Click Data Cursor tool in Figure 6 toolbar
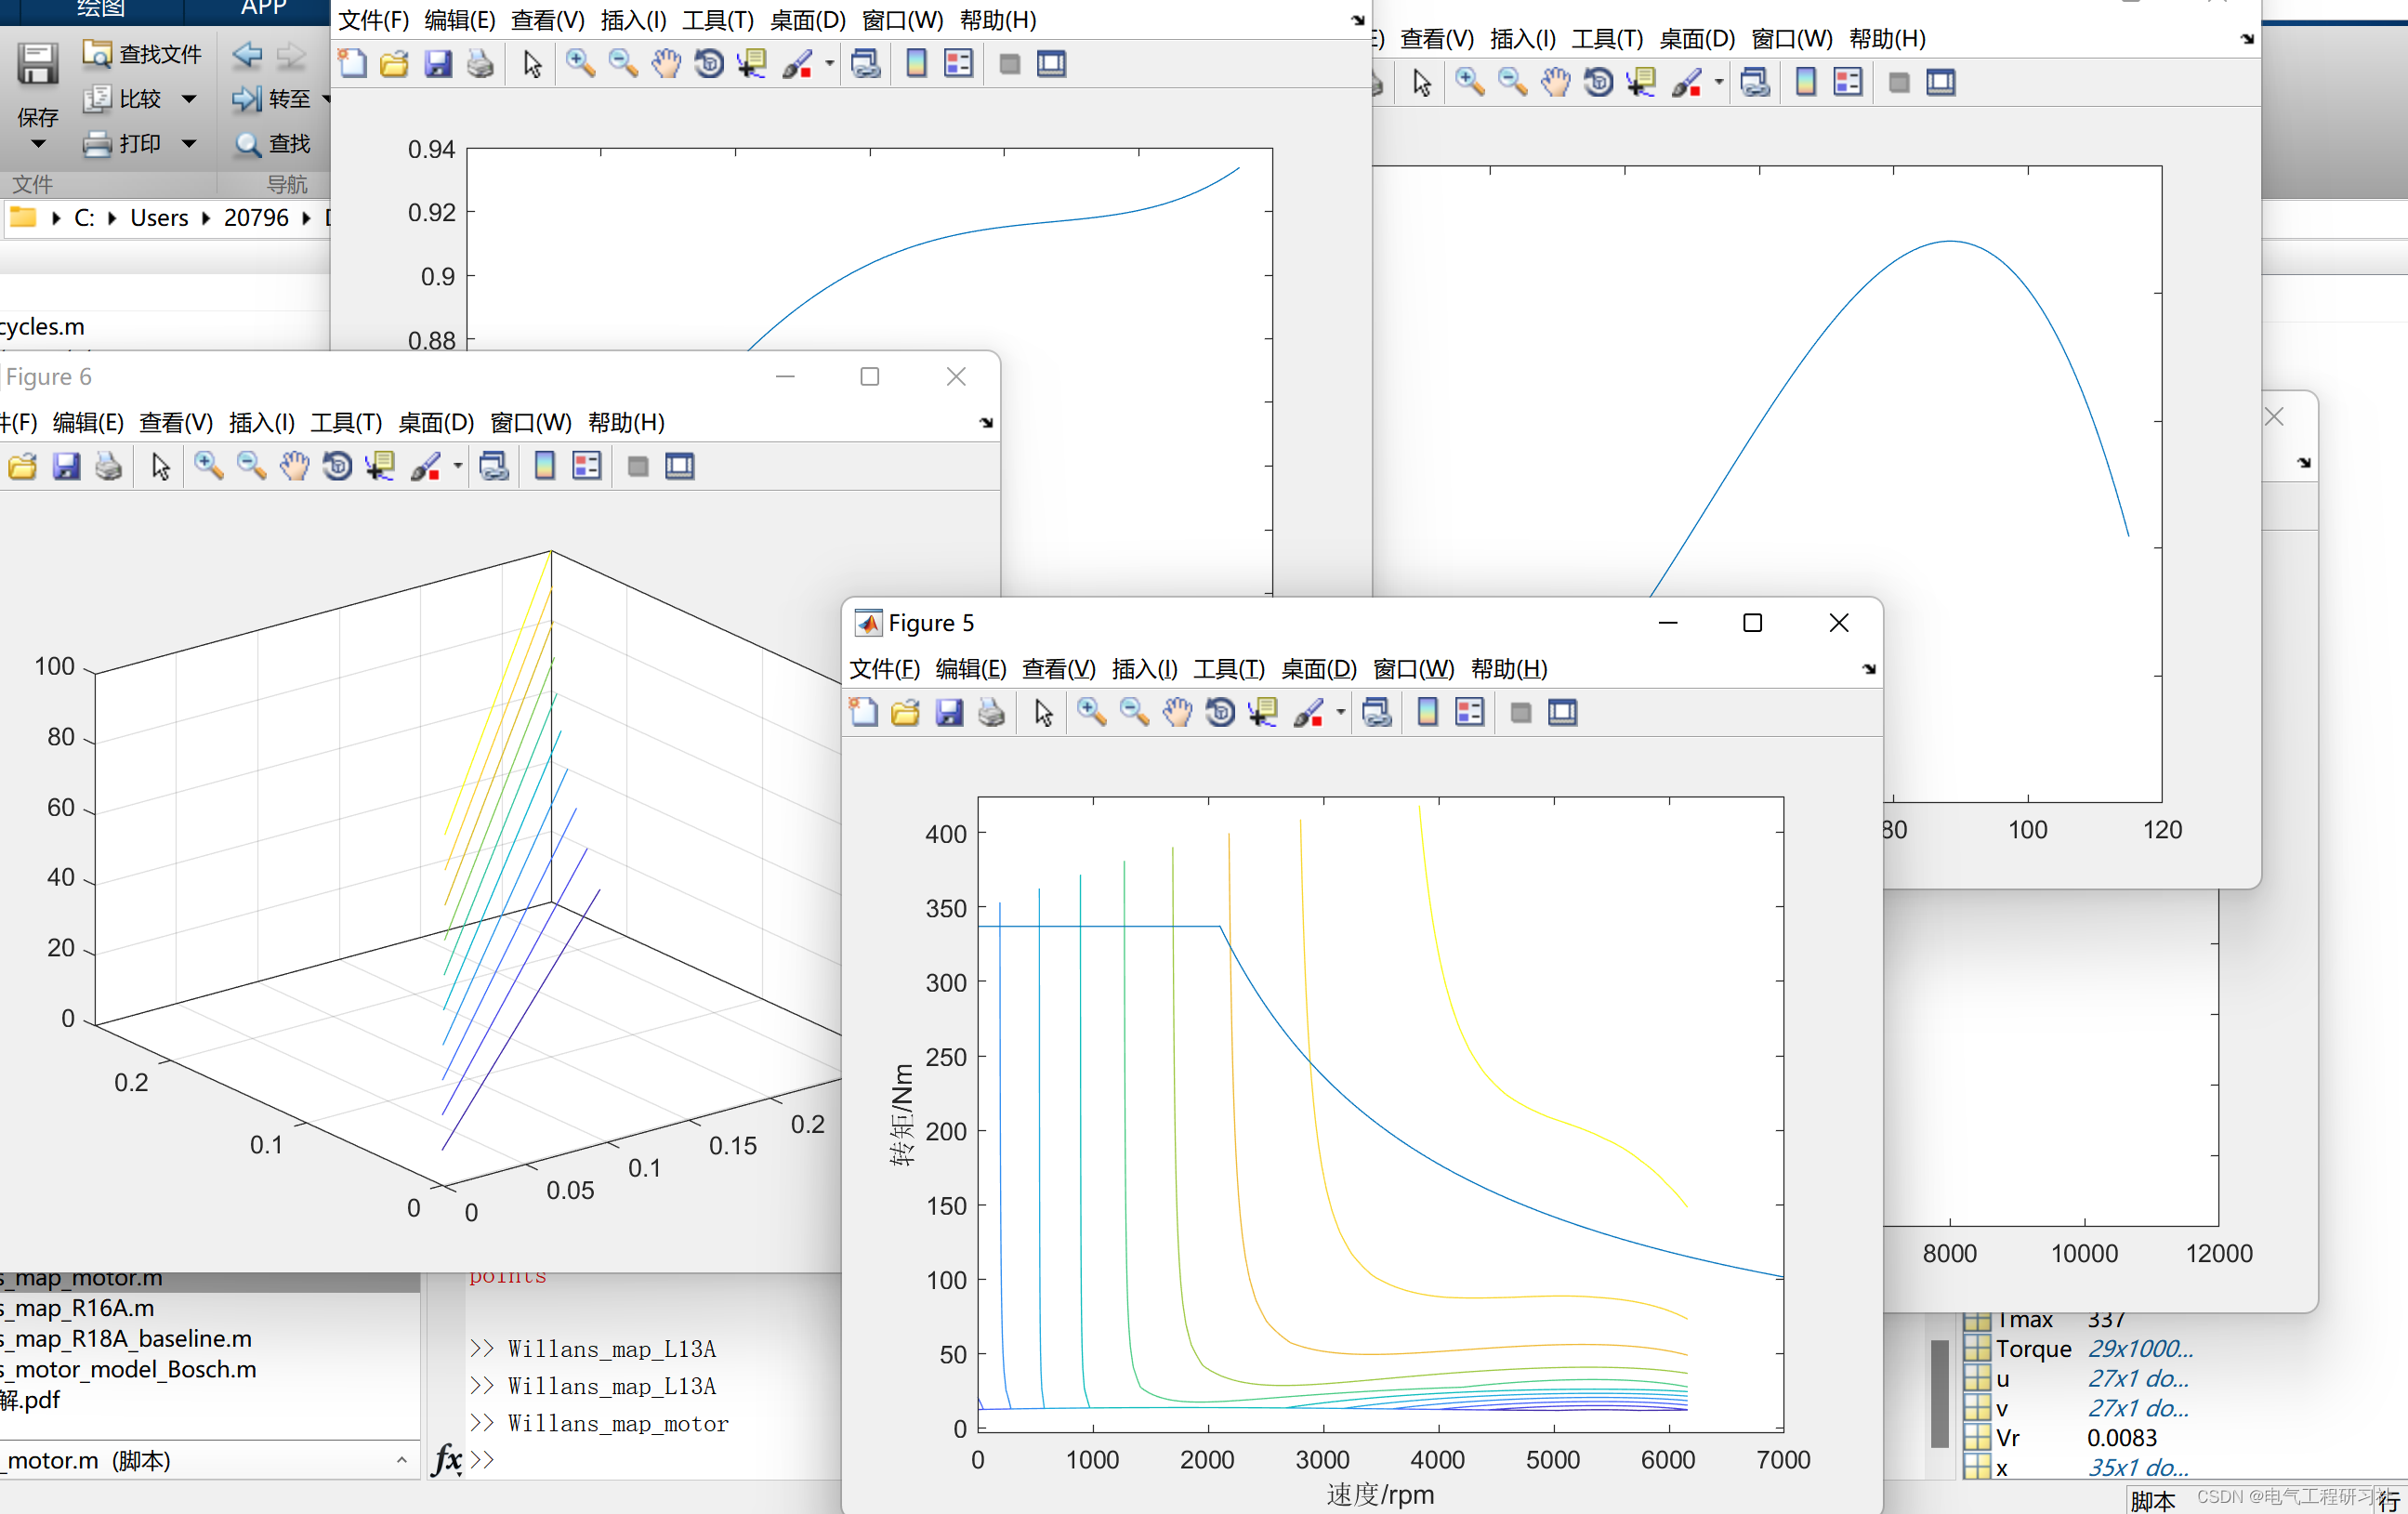 [x=380, y=466]
